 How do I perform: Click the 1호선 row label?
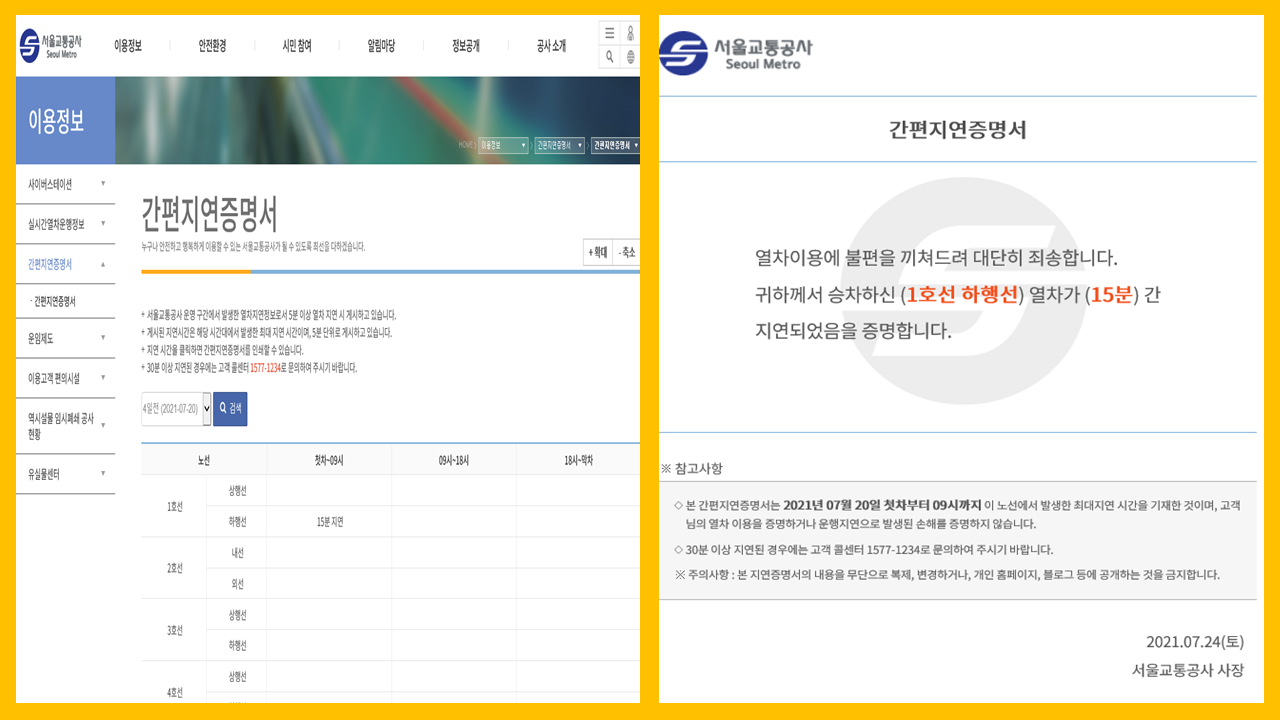point(174,506)
